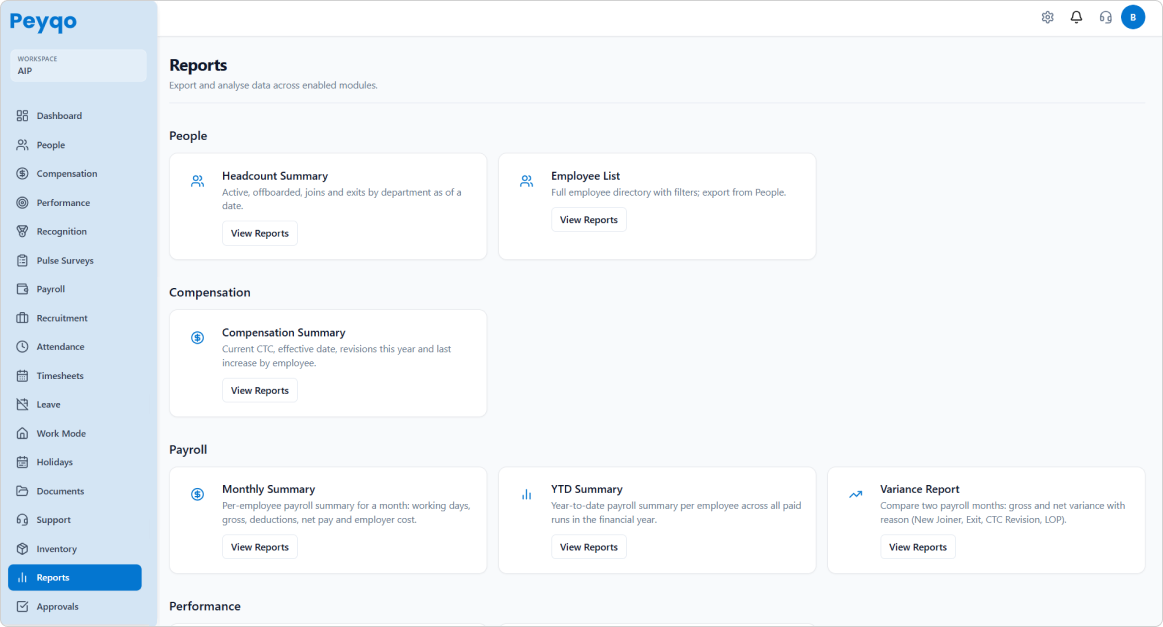
Task: Click the headset help icon in header
Action: [x=1105, y=17]
